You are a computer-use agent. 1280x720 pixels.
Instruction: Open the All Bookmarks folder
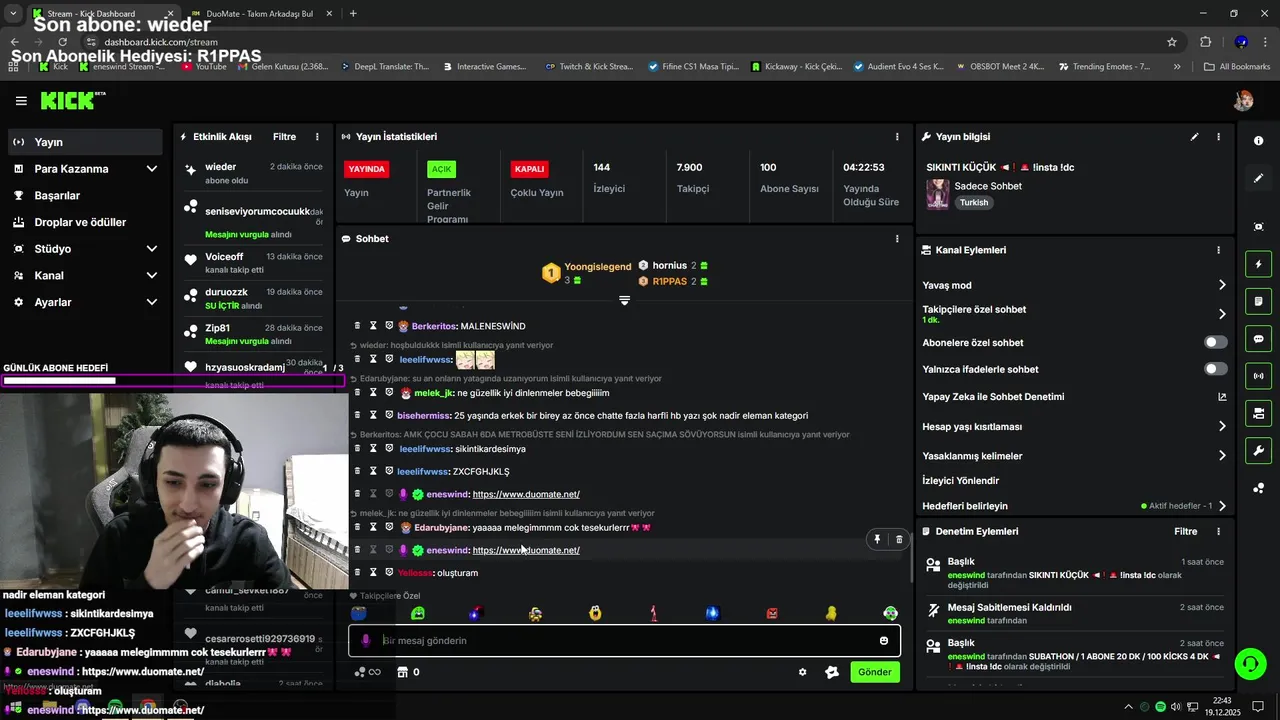[x=1237, y=67]
